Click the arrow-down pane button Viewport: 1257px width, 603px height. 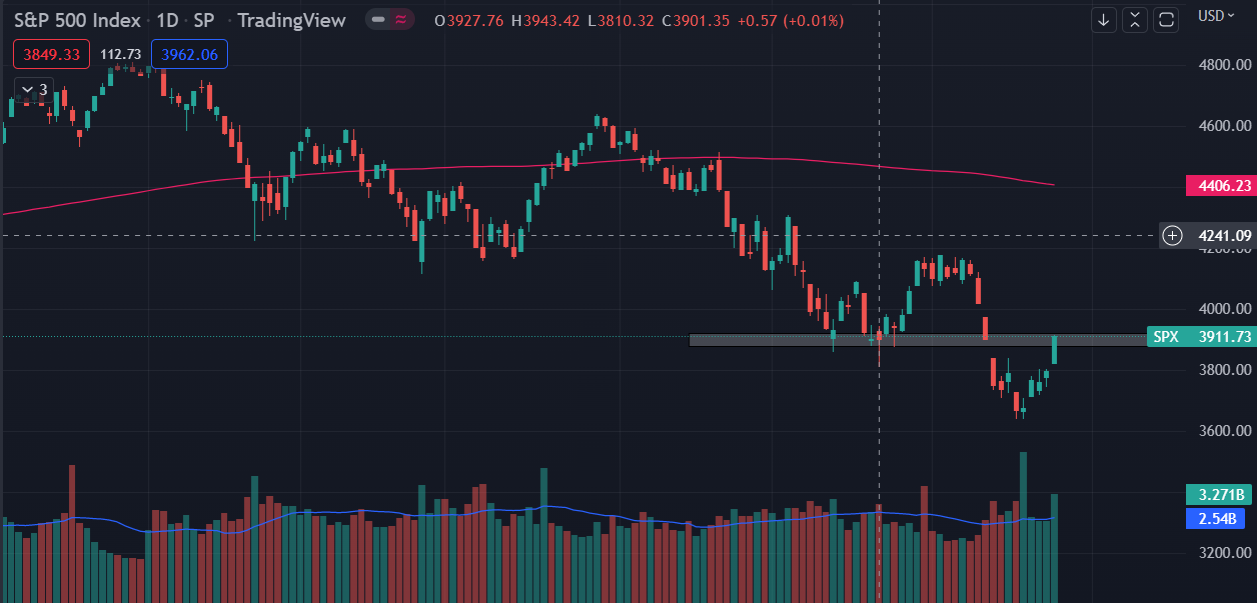pyautogui.click(x=1104, y=20)
